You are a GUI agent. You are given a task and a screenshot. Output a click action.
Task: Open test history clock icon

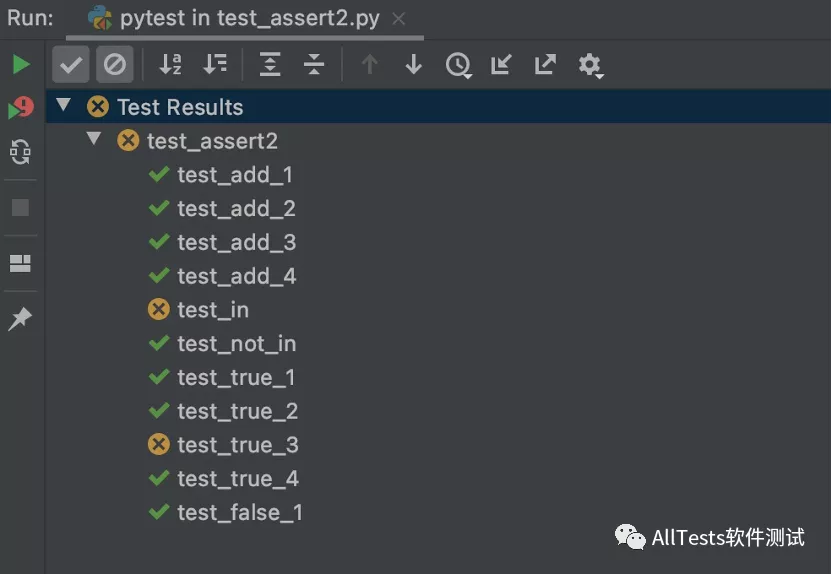pyautogui.click(x=459, y=65)
